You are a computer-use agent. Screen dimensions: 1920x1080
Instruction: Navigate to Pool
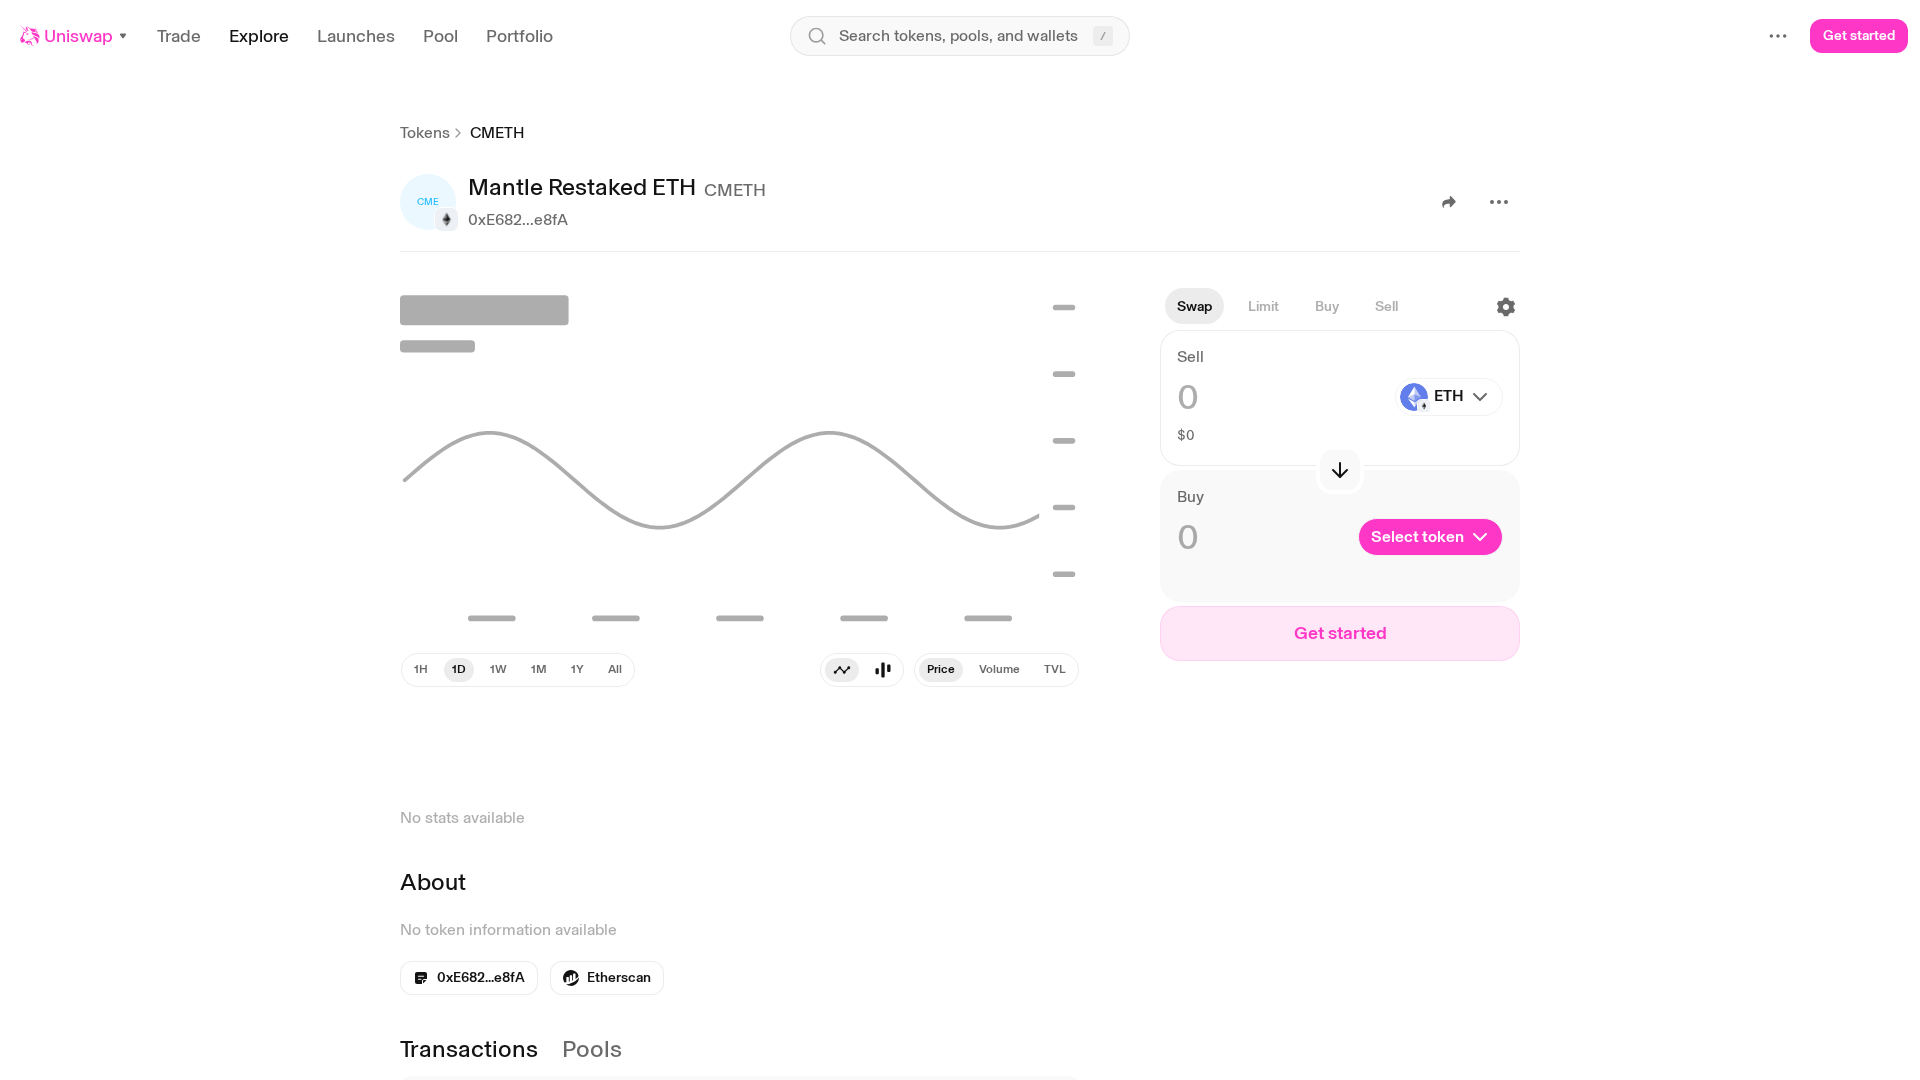pyautogui.click(x=440, y=36)
